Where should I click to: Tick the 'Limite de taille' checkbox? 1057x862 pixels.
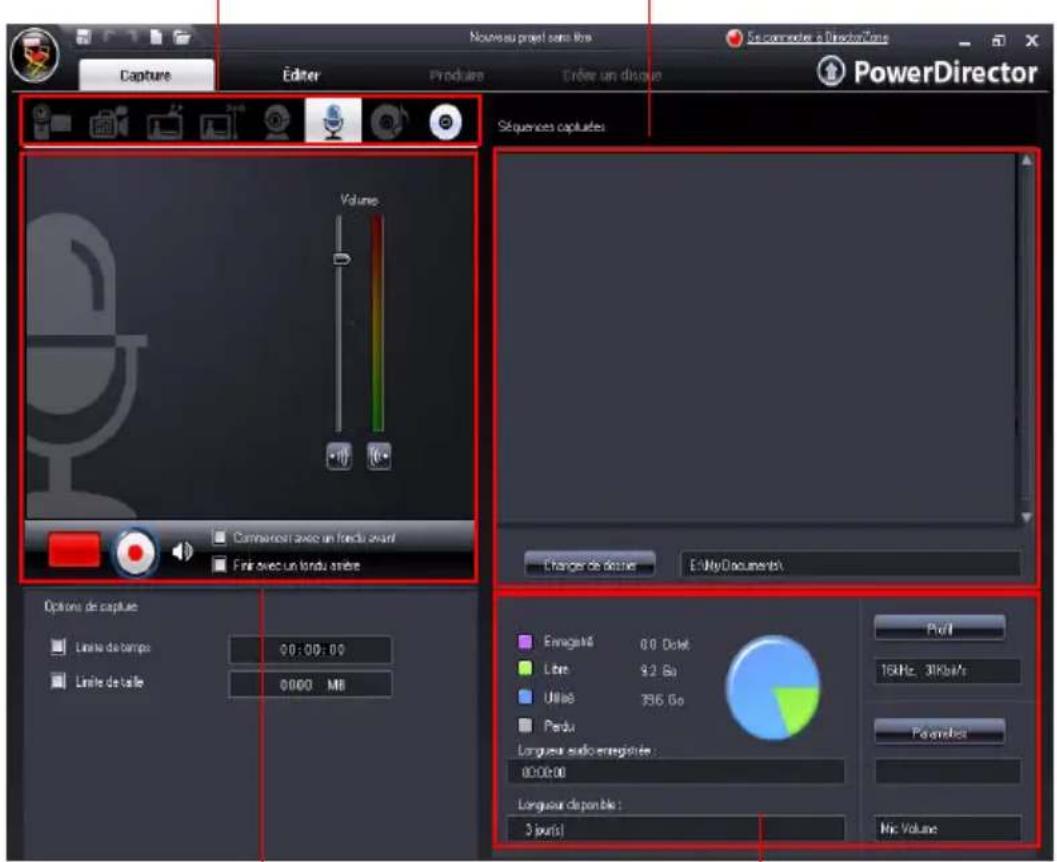point(59,681)
